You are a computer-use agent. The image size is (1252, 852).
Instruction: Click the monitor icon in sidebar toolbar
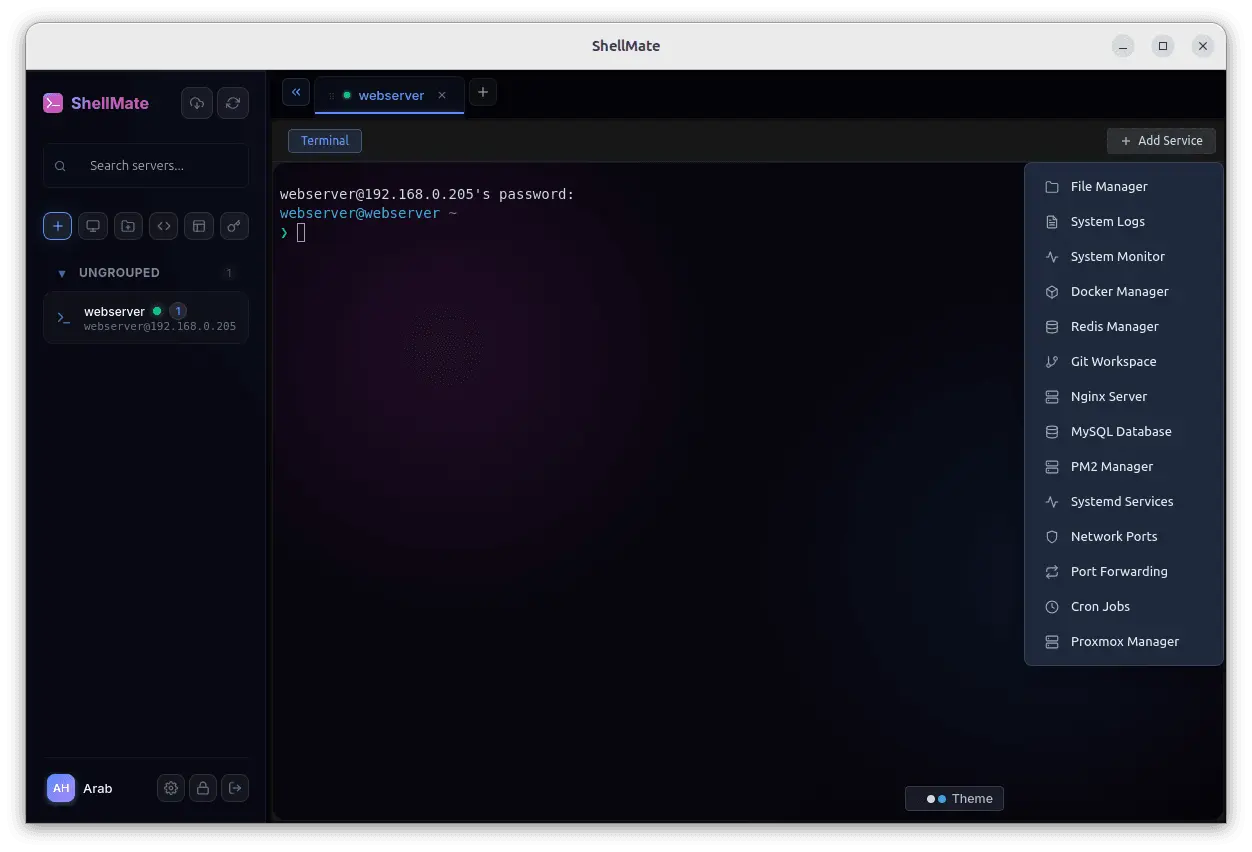tap(93, 226)
